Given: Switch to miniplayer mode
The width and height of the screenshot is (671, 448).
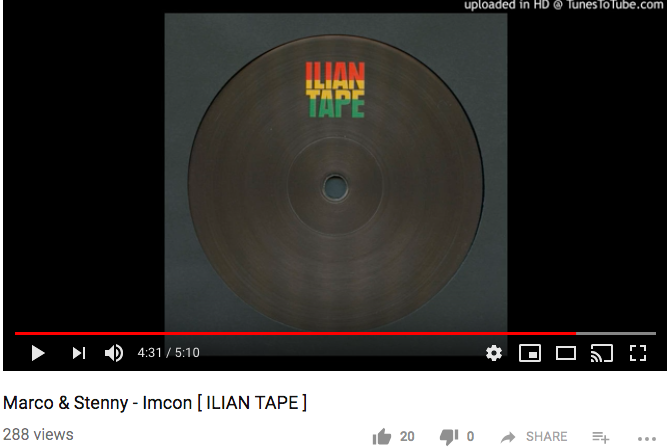Looking at the screenshot, I should (530, 353).
